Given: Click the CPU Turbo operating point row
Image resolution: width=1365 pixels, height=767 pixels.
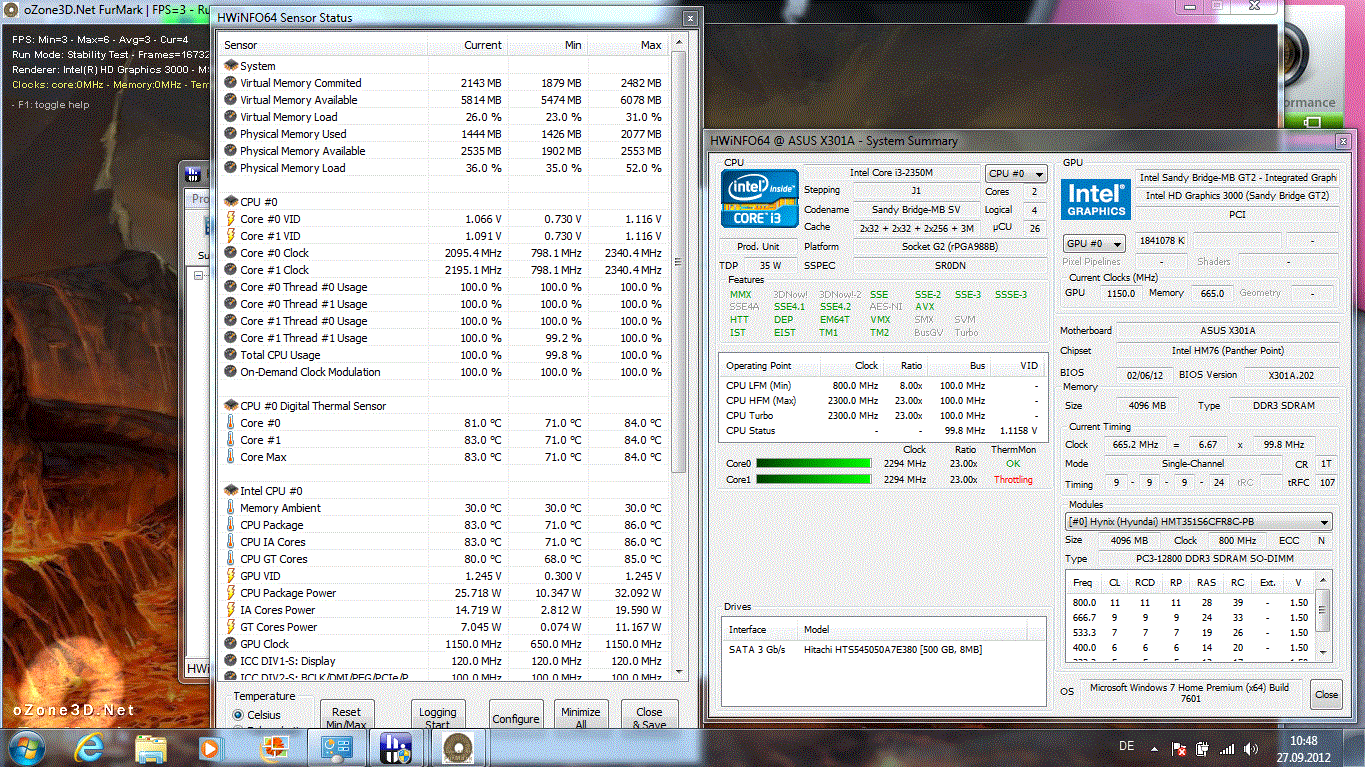Looking at the screenshot, I should (884, 415).
